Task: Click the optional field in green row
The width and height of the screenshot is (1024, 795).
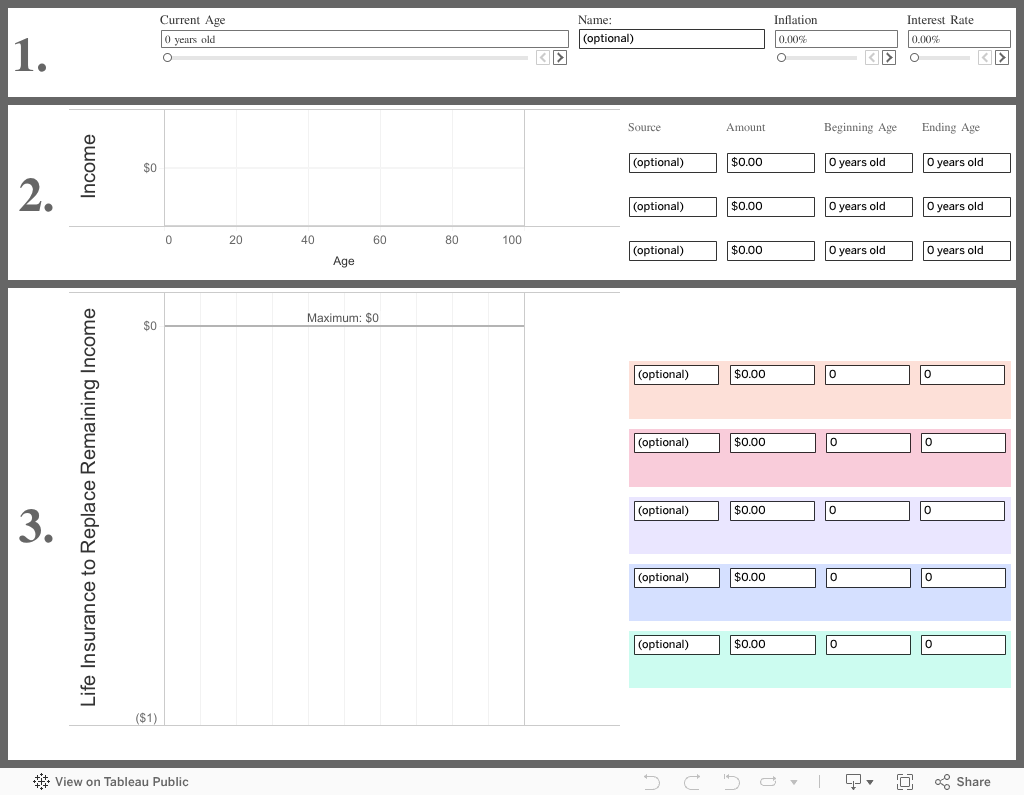Action: coord(676,645)
